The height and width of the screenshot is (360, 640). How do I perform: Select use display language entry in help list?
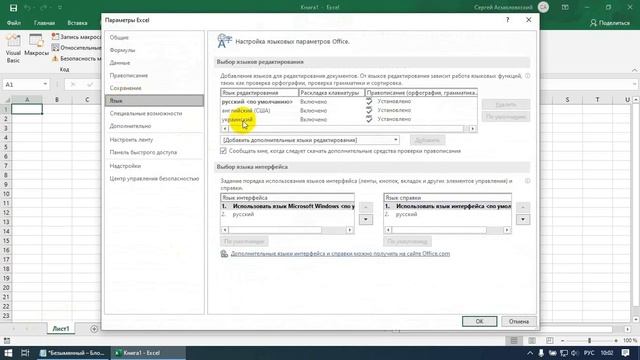[x=447, y=207]
